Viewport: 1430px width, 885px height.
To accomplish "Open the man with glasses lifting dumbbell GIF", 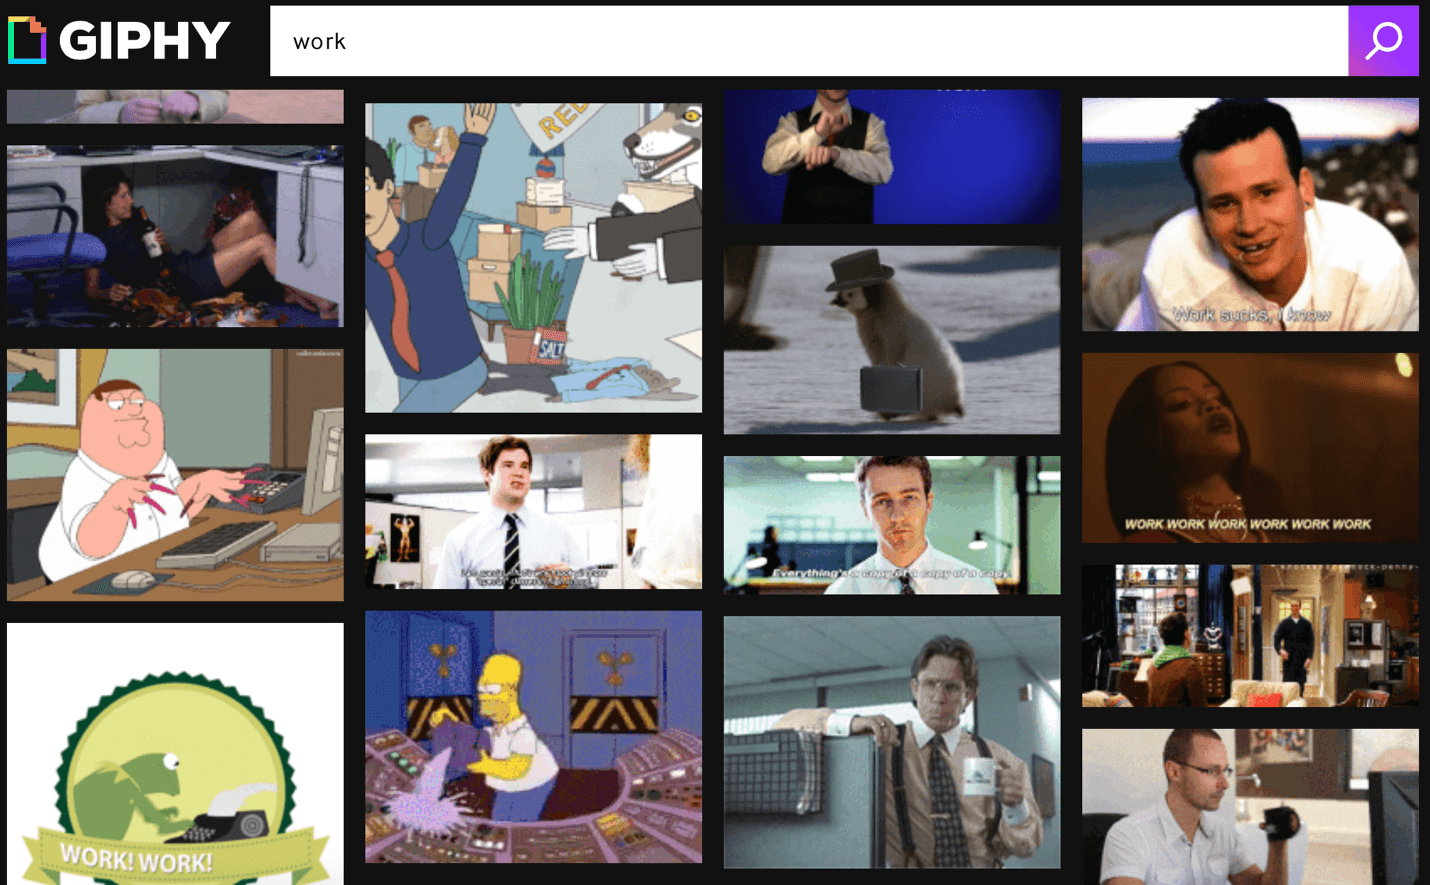I will (1250, 806).
